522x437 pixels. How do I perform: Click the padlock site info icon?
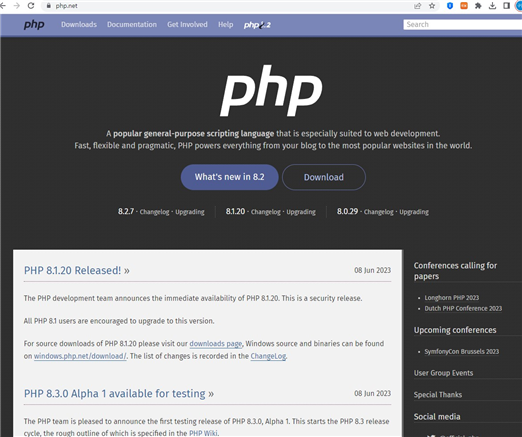click(49, 6)
